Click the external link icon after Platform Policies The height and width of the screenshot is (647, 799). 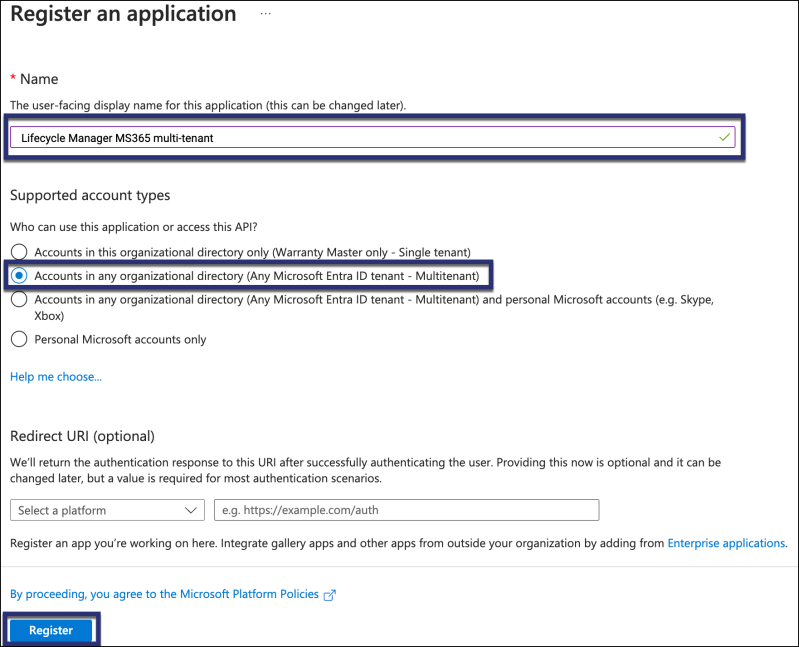pyautogui.click(x=330, y=595)
